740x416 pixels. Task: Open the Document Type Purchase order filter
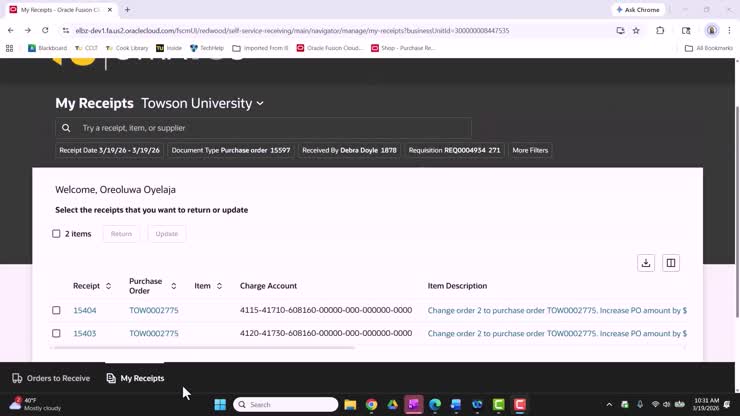coord(231,150)
